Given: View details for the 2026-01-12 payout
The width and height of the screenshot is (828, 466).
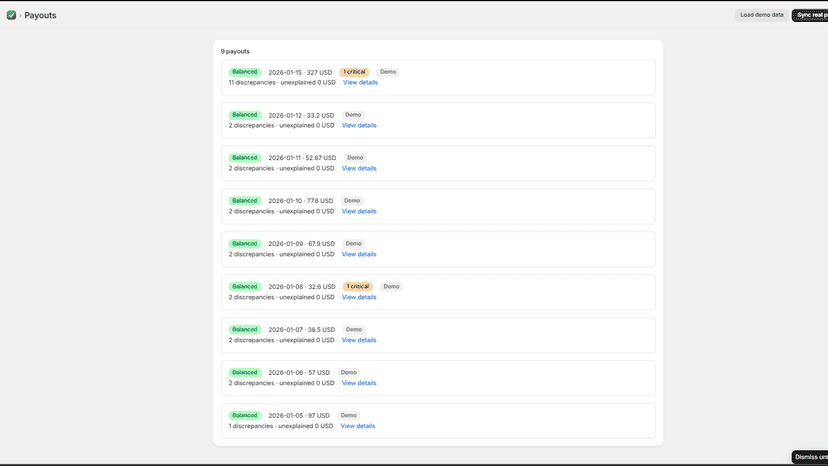Looking at the screenshot, I should (359, 125).
